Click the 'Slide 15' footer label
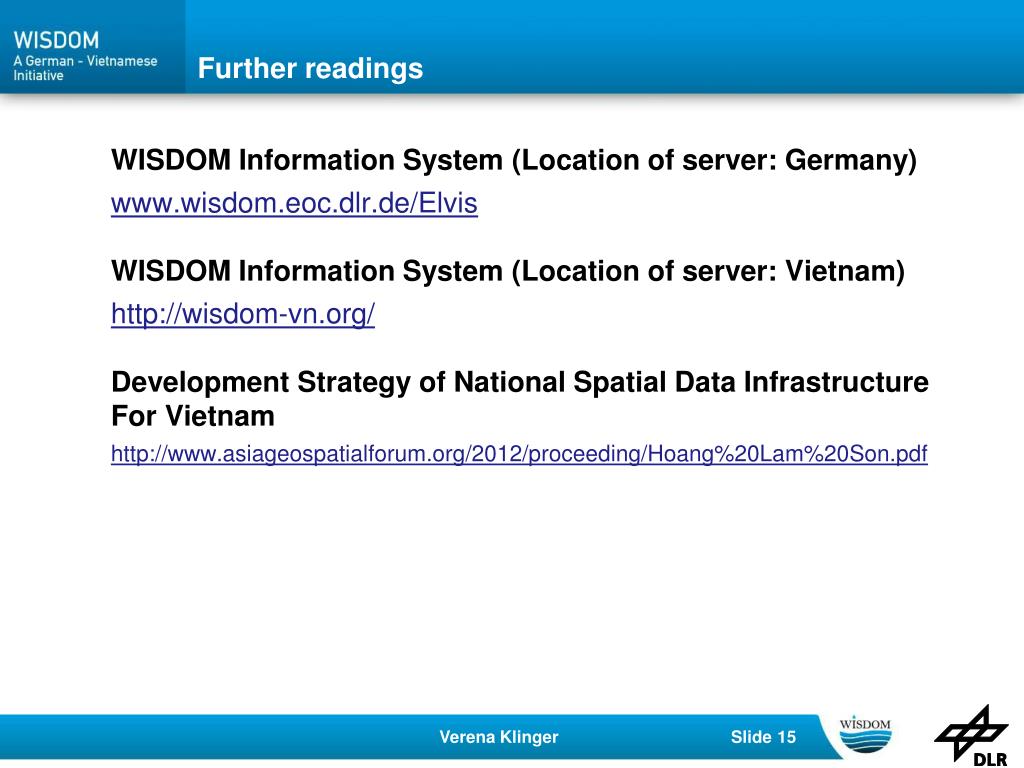The height and width of the screenshot is (768, 1024). click(763, 737)
